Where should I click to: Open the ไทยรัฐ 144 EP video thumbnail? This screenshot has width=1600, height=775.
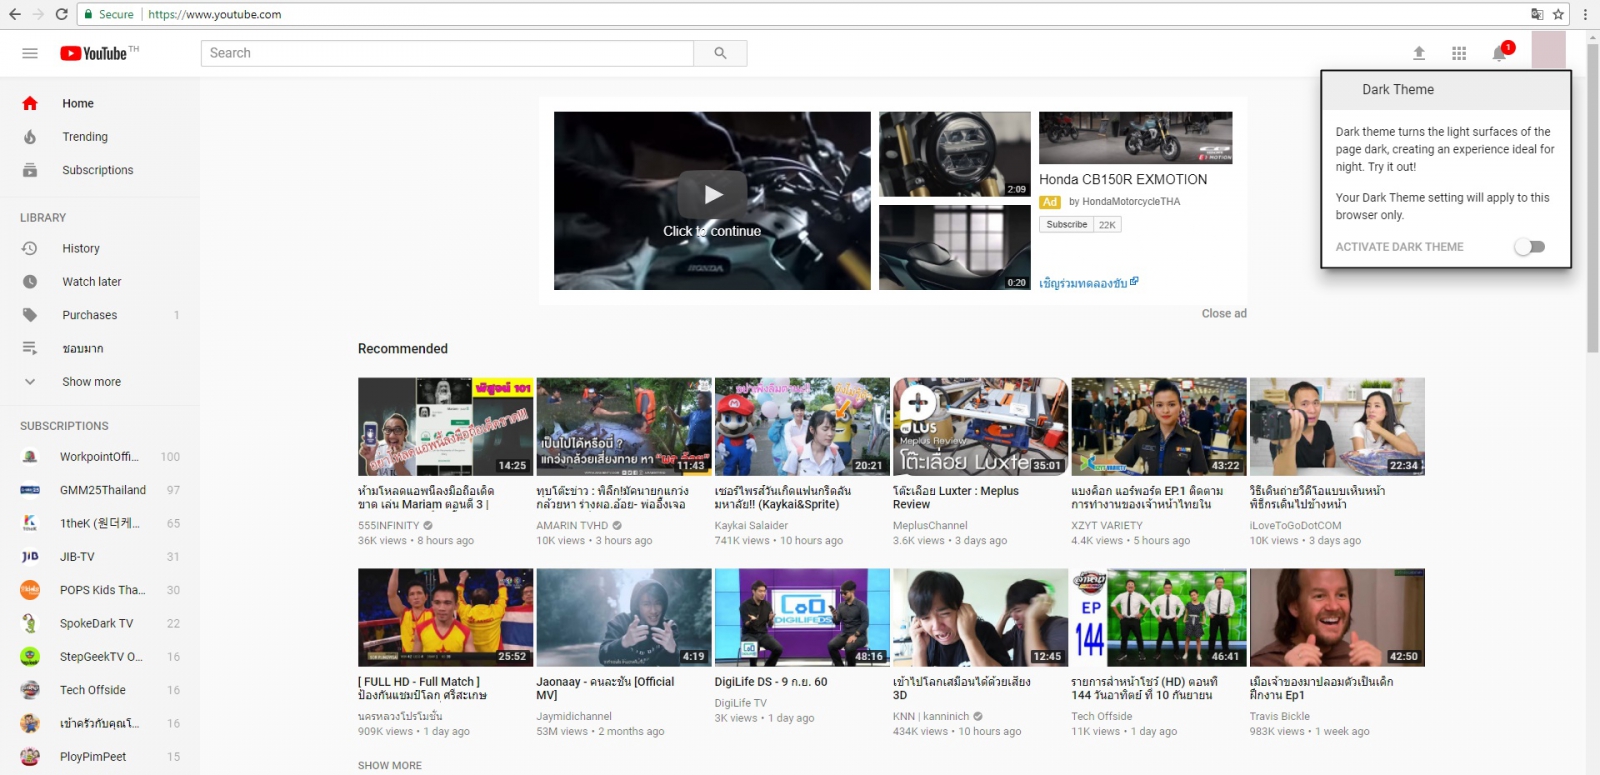(1159, 617)
